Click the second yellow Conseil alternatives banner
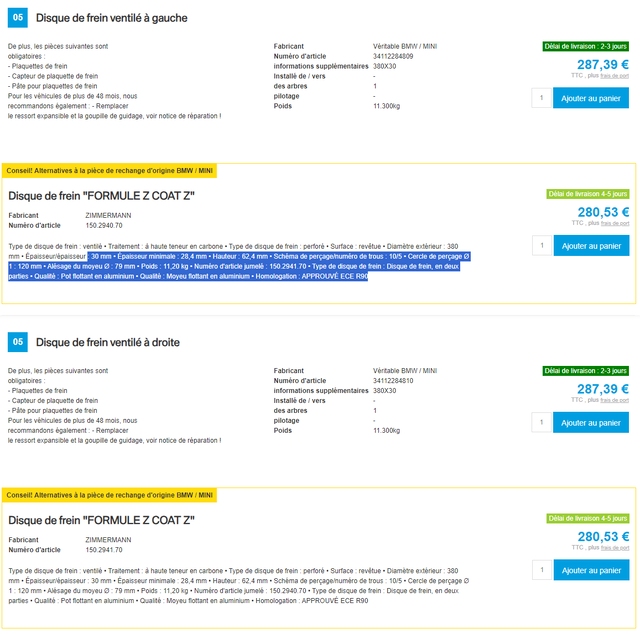Screen dimensions: 640x634 pyautogui.click(x=109, y=495)
